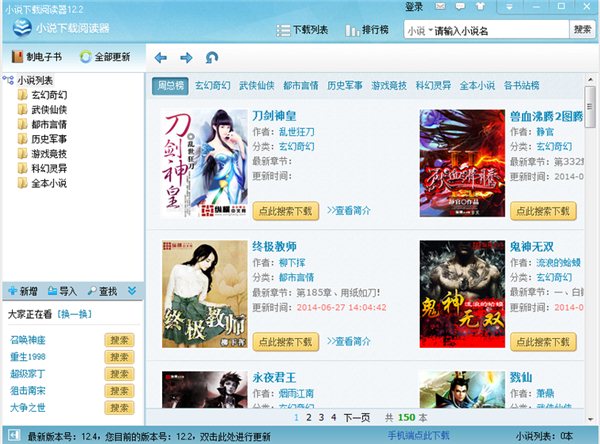Viewport: 600px width, 444px height.
Task: Click 导入 import button in sidebar
Action: click(63, 291)
